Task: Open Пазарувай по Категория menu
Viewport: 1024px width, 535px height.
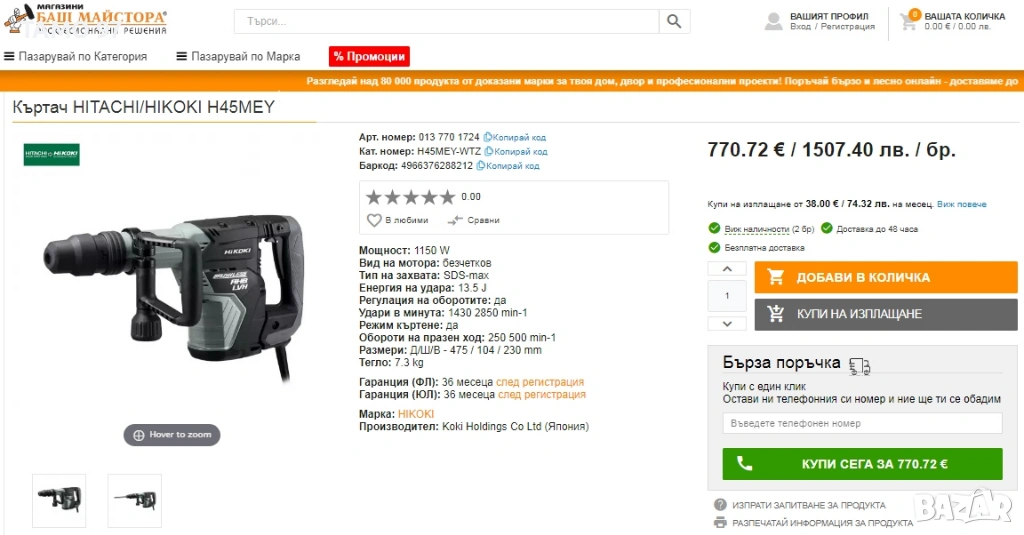Action: tap(76, 56)
